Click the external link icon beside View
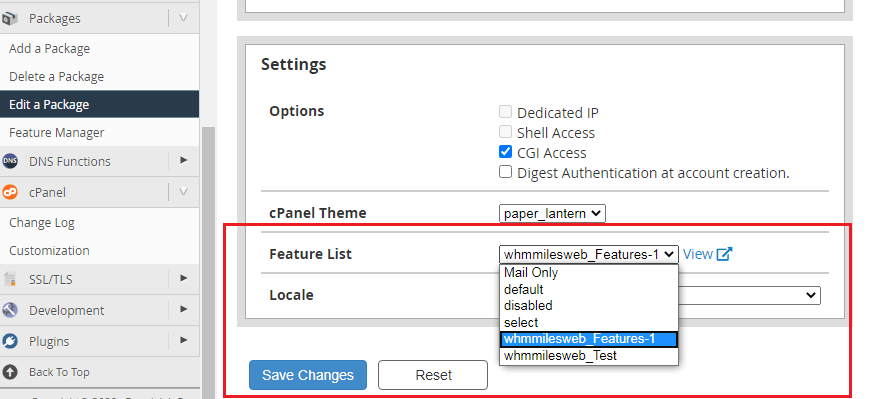This screenshot has width=869, height=399. click(x=724, y=254)
